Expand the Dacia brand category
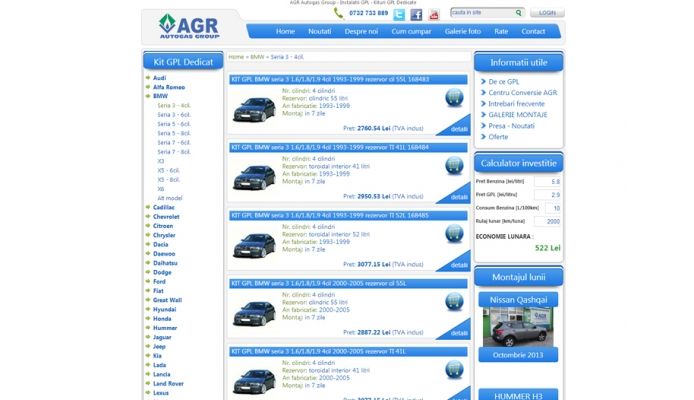This screenshot has height=400, width=694. (x=160, y=245)
